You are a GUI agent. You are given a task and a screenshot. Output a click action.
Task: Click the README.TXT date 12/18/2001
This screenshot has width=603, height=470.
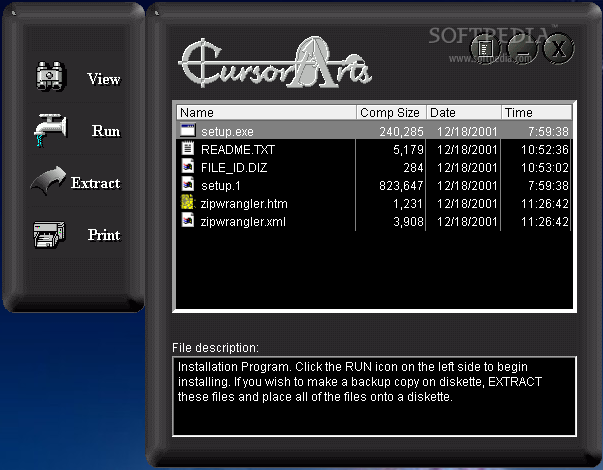point(467,150)
